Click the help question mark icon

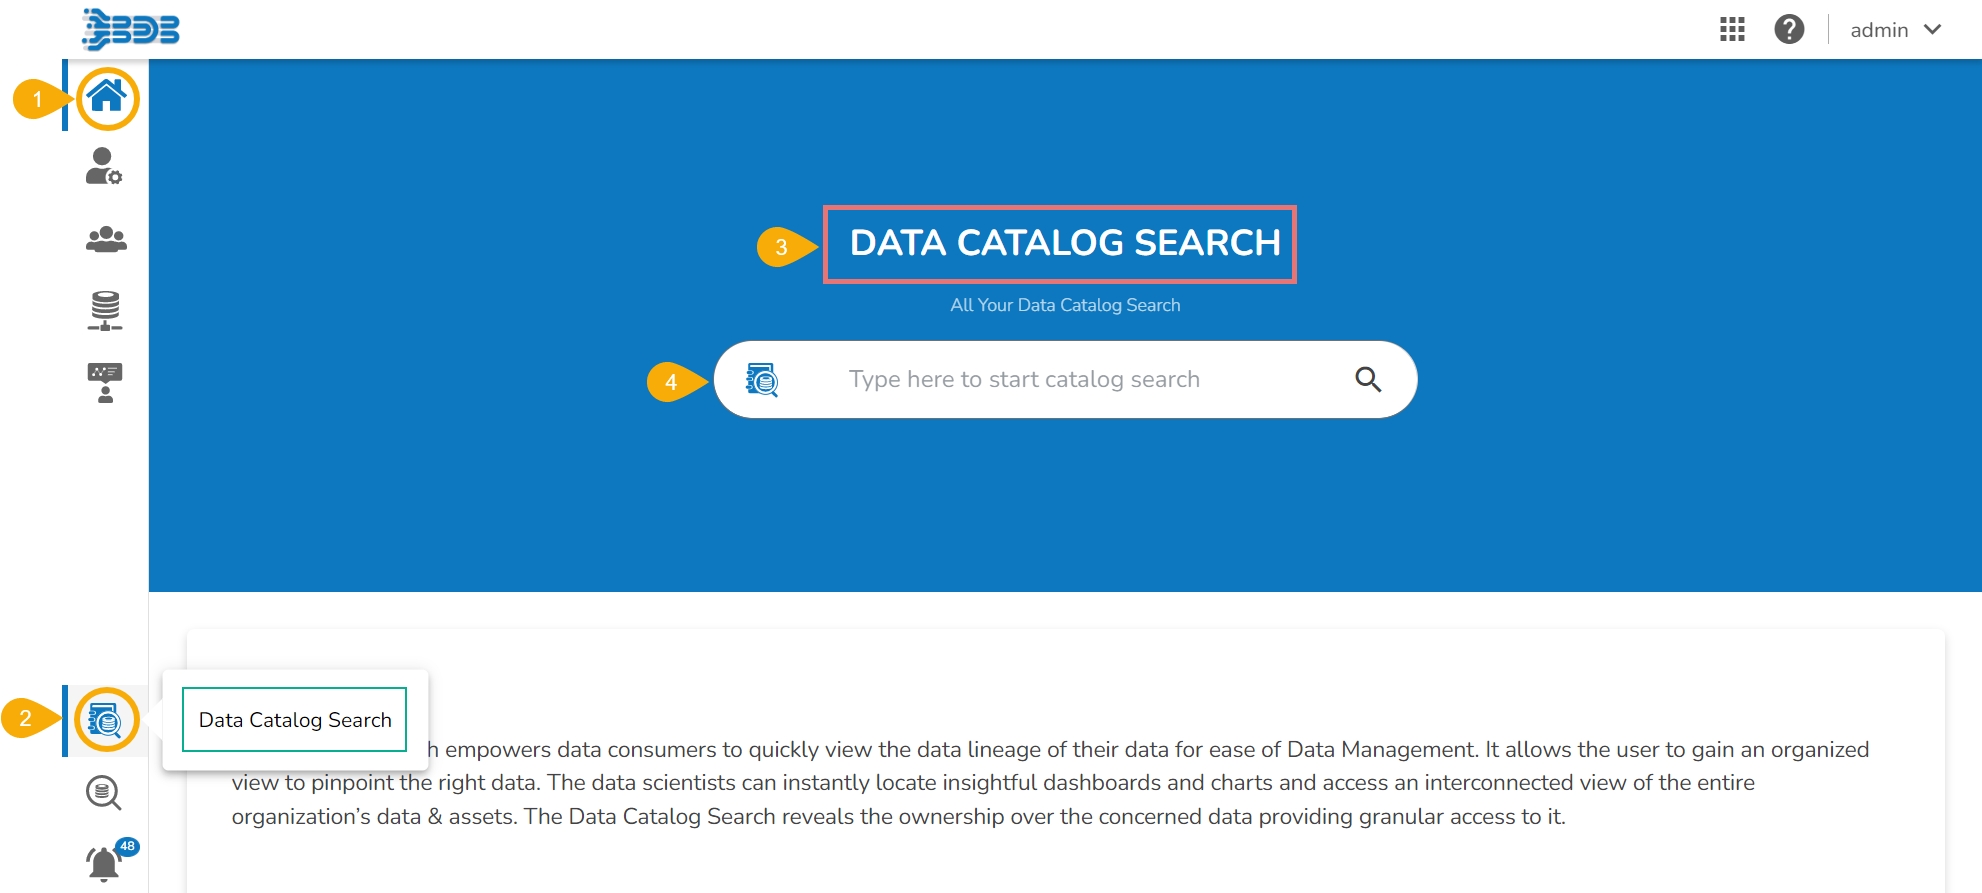1789,30
